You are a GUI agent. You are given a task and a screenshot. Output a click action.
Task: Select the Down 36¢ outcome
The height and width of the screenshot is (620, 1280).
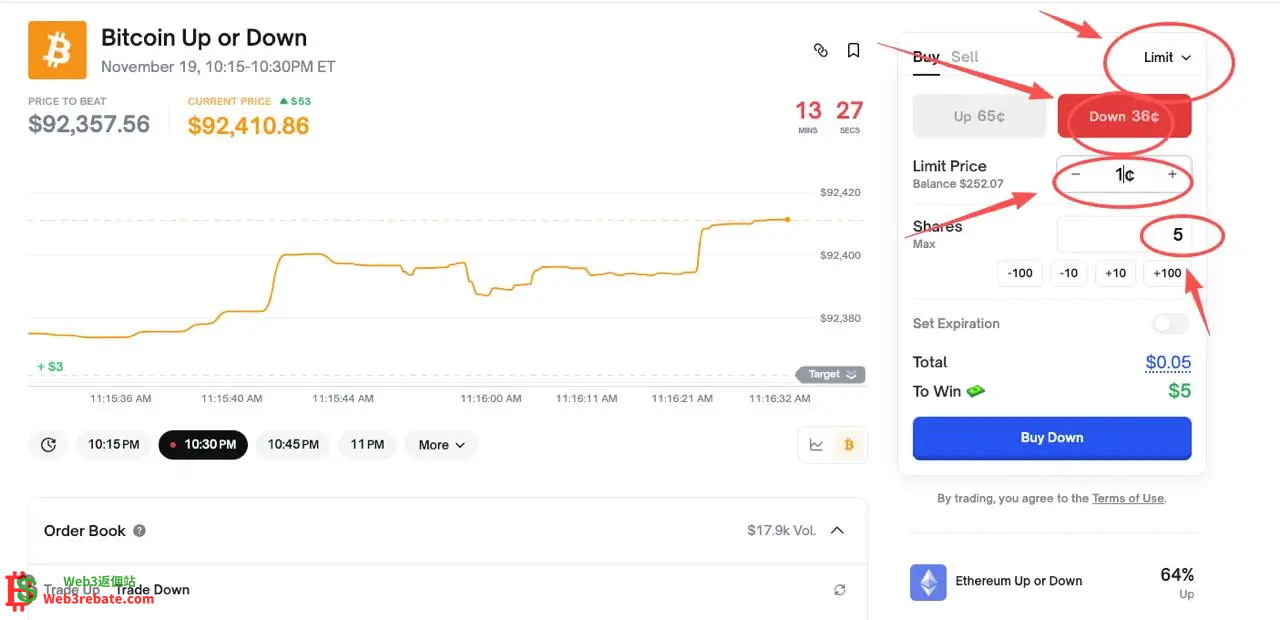1124,116
